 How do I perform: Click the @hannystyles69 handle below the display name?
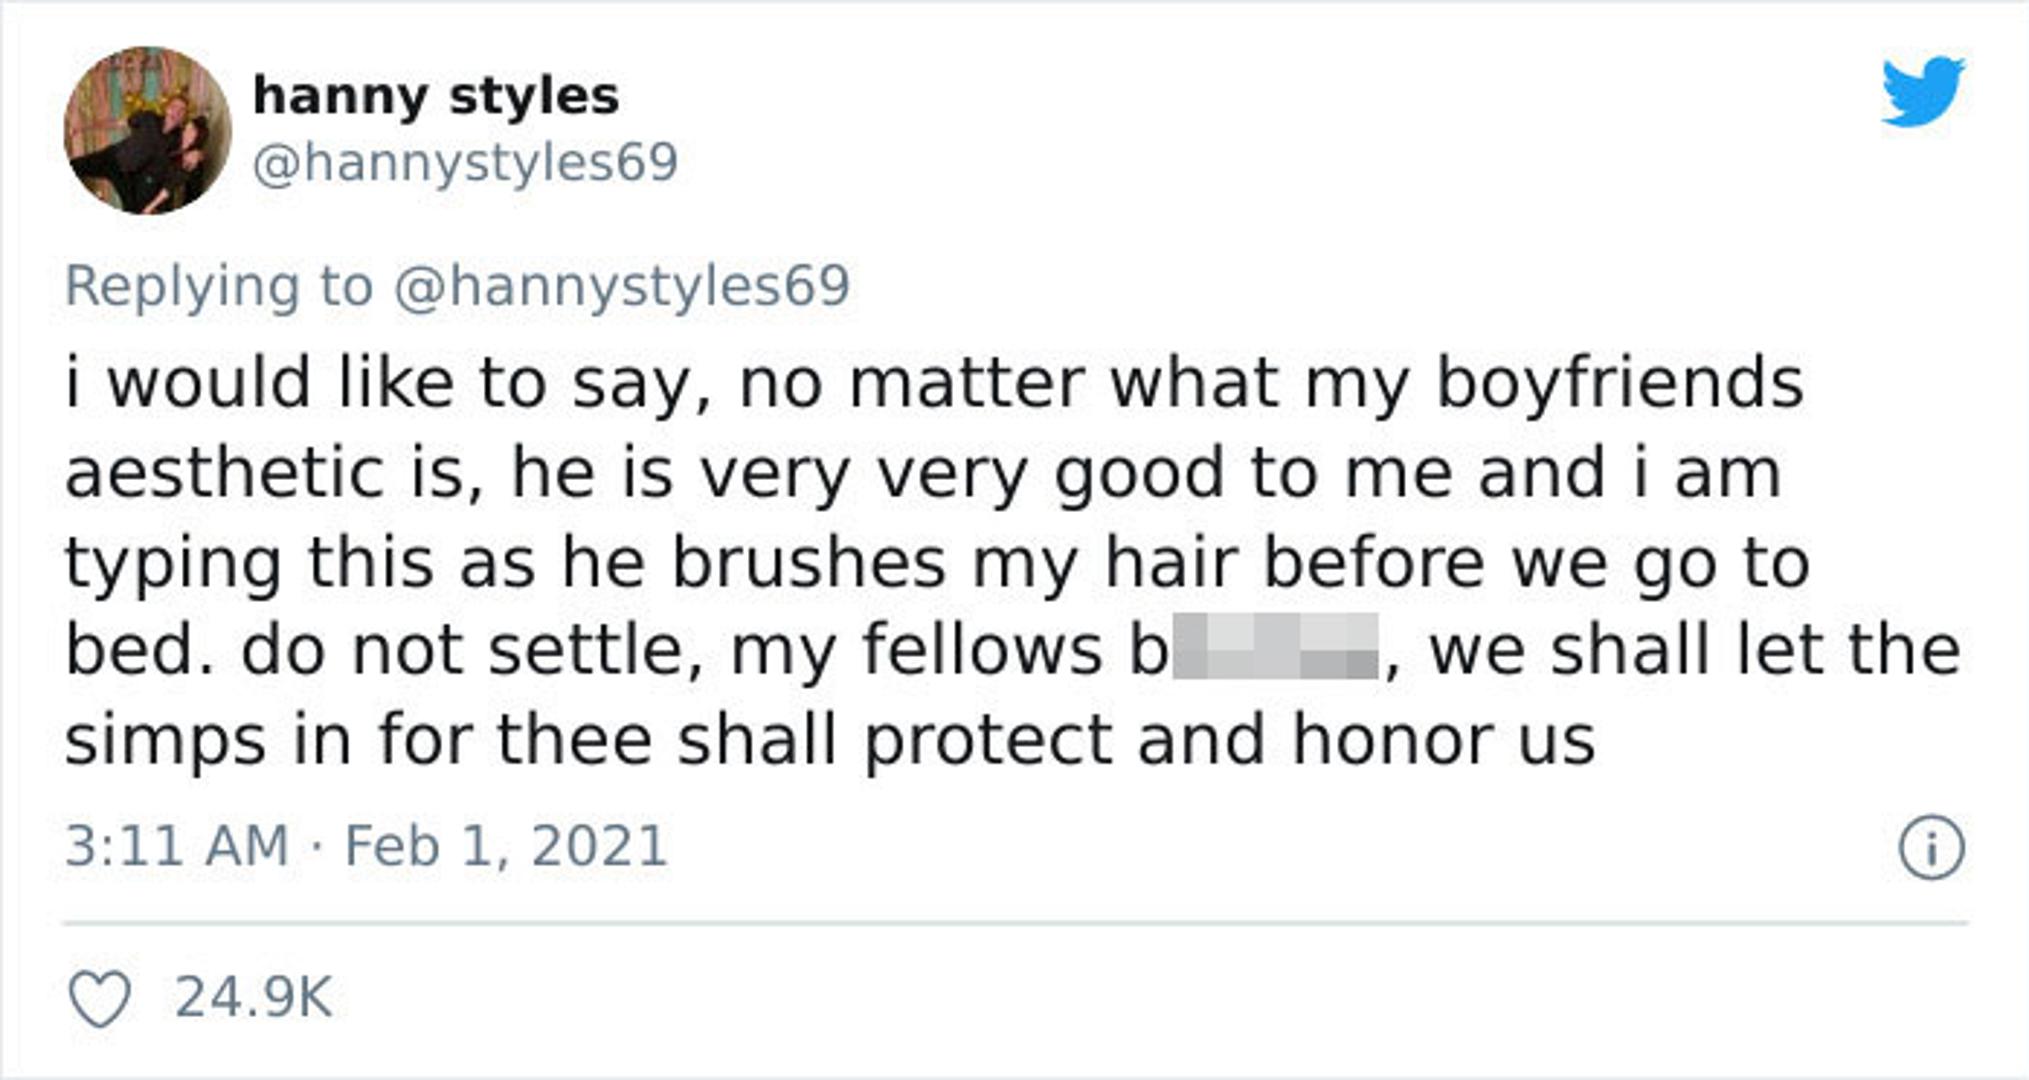pyautogui.click(x=465, y=162)
